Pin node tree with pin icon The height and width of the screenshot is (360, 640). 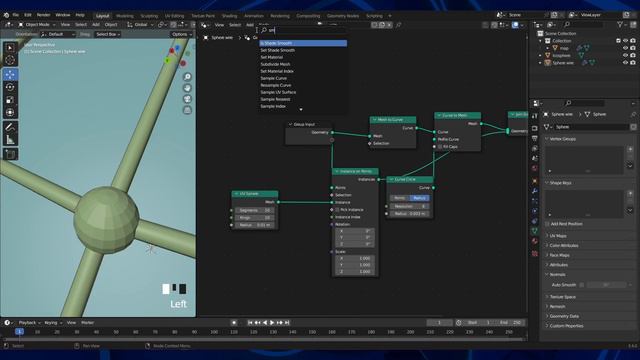398,25
